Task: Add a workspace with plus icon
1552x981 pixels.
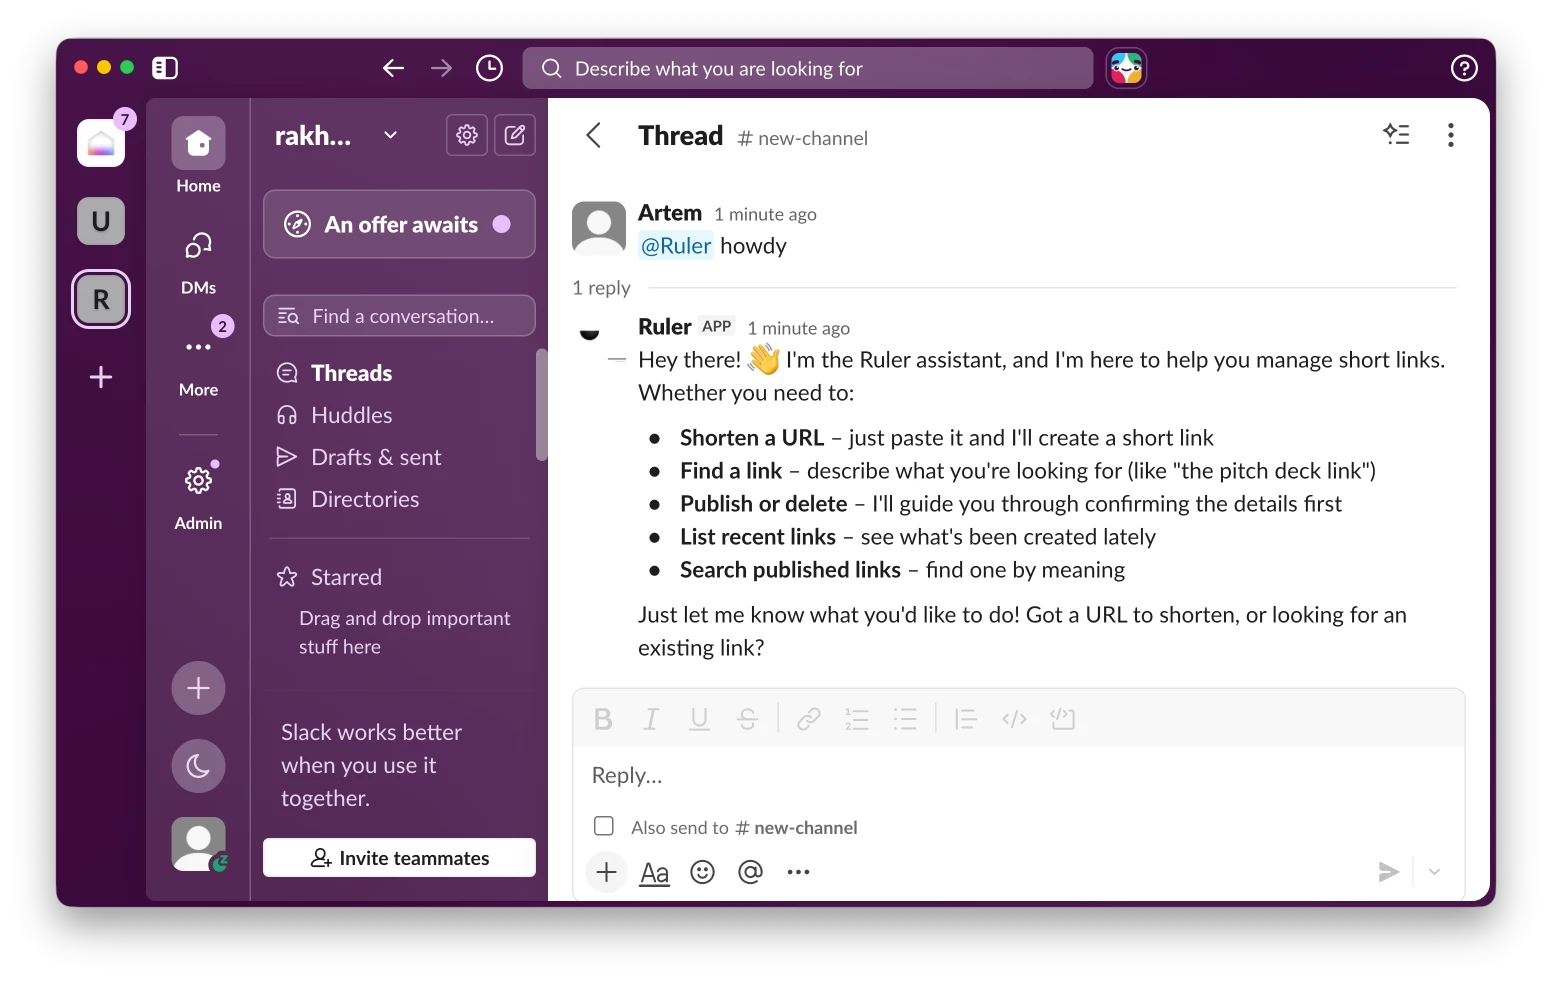Action: coord(101,377)
